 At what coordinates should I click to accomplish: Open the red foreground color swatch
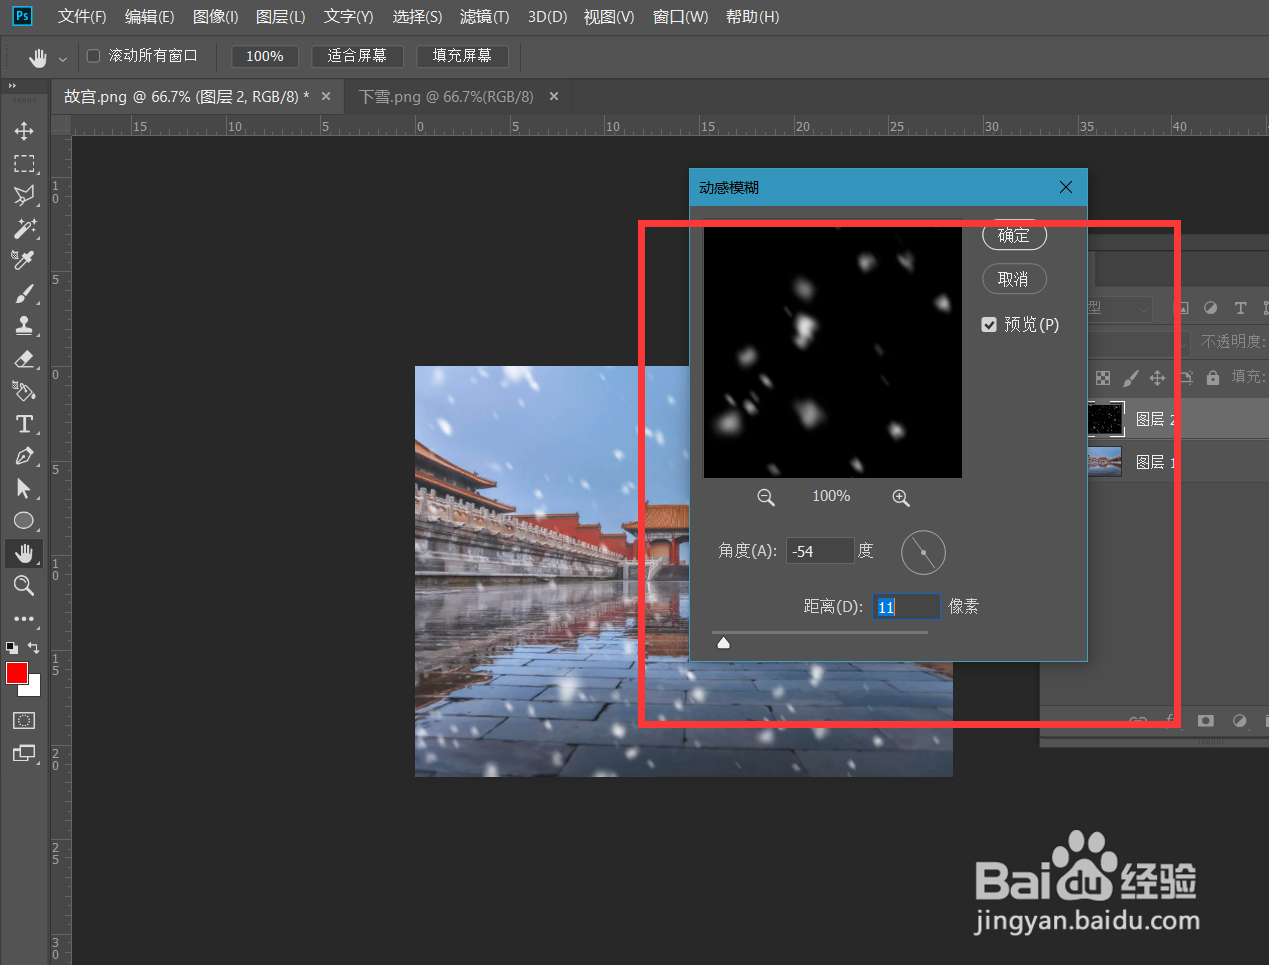click(x=15, y=674)
